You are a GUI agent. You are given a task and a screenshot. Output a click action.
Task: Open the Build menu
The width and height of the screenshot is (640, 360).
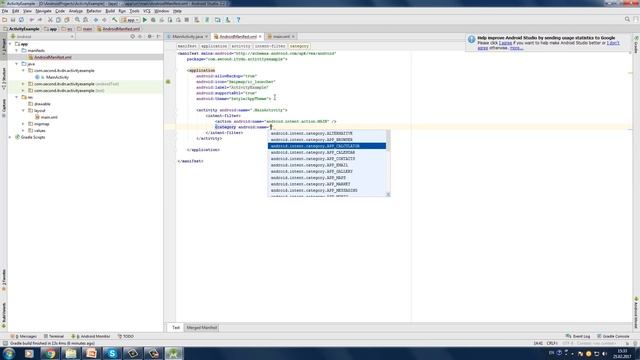point(110,11)
